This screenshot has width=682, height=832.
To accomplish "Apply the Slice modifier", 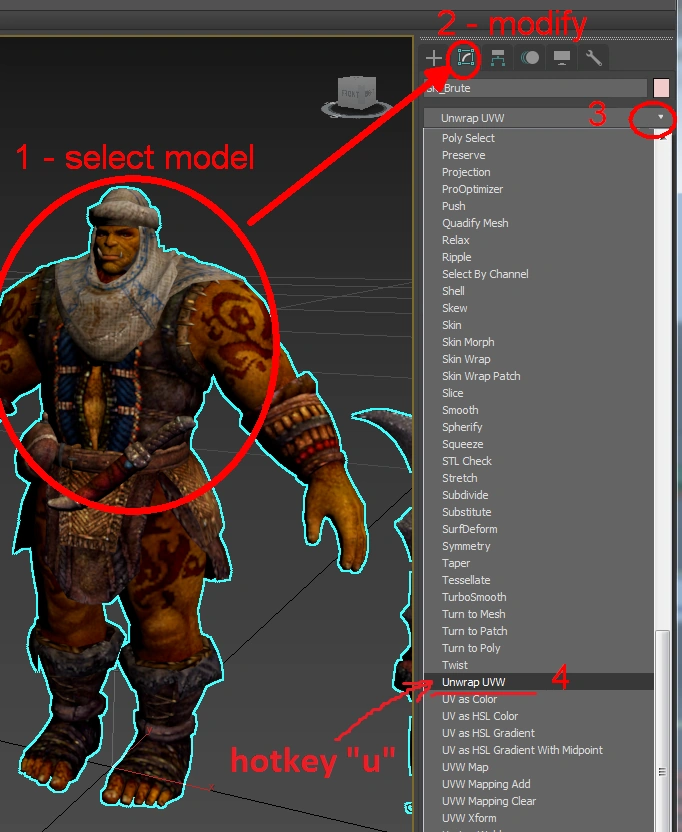I will click(453, 393).
